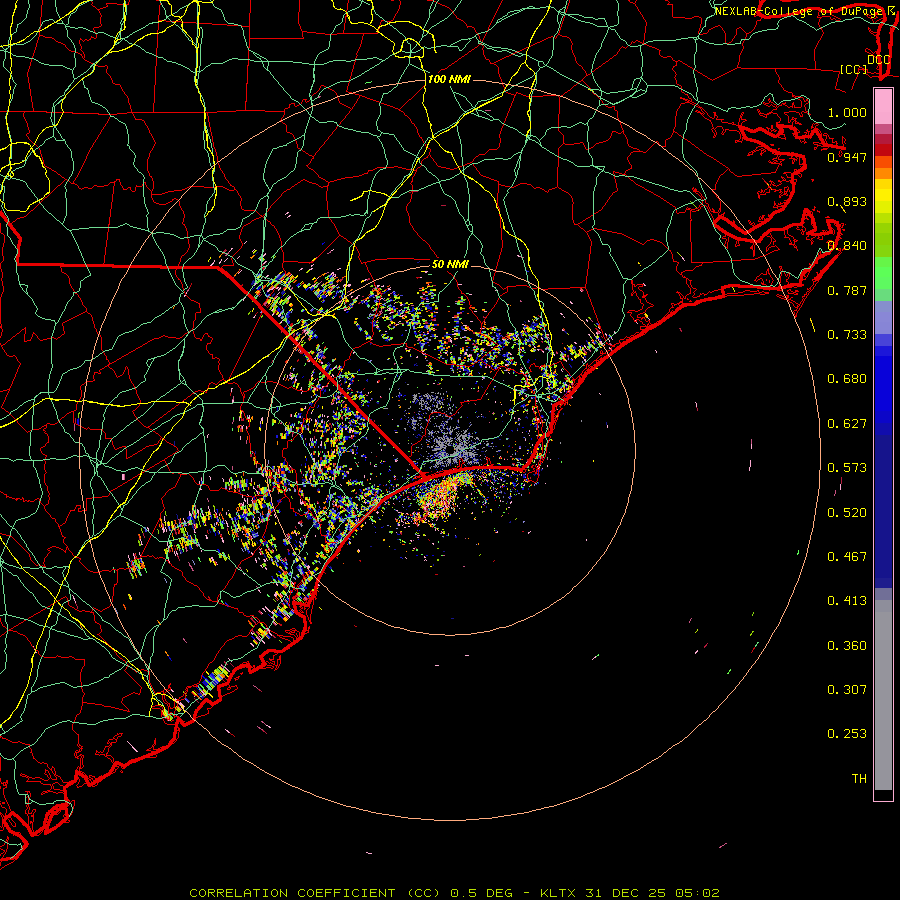Click the 0.467 legend value
900x900 pixels.
coord(847,556)
